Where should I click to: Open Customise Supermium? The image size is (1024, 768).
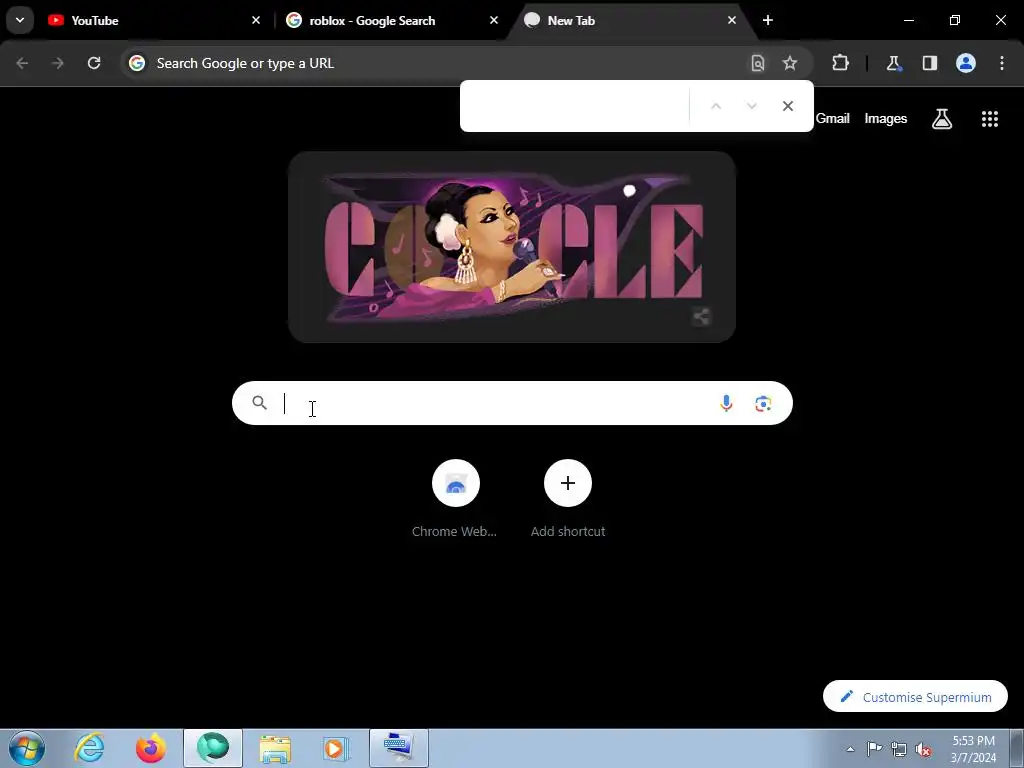pos(916,697)
